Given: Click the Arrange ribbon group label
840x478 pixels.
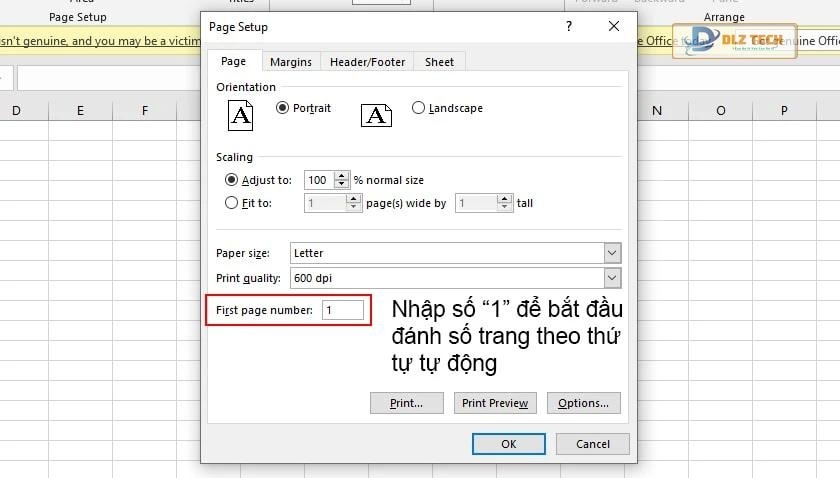Looking at the screenshot, I should [x=724, y=17].
